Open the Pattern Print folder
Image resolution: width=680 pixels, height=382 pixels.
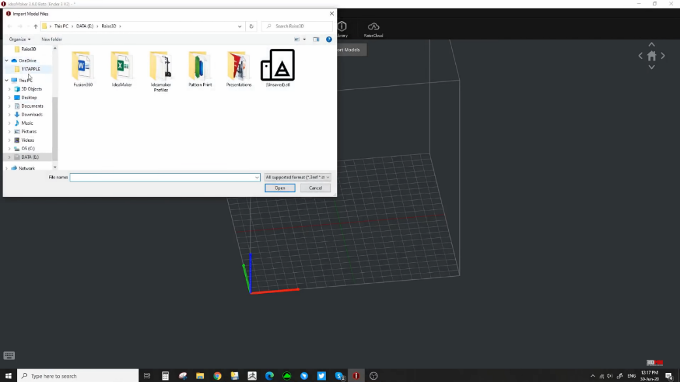coord(200,69)
